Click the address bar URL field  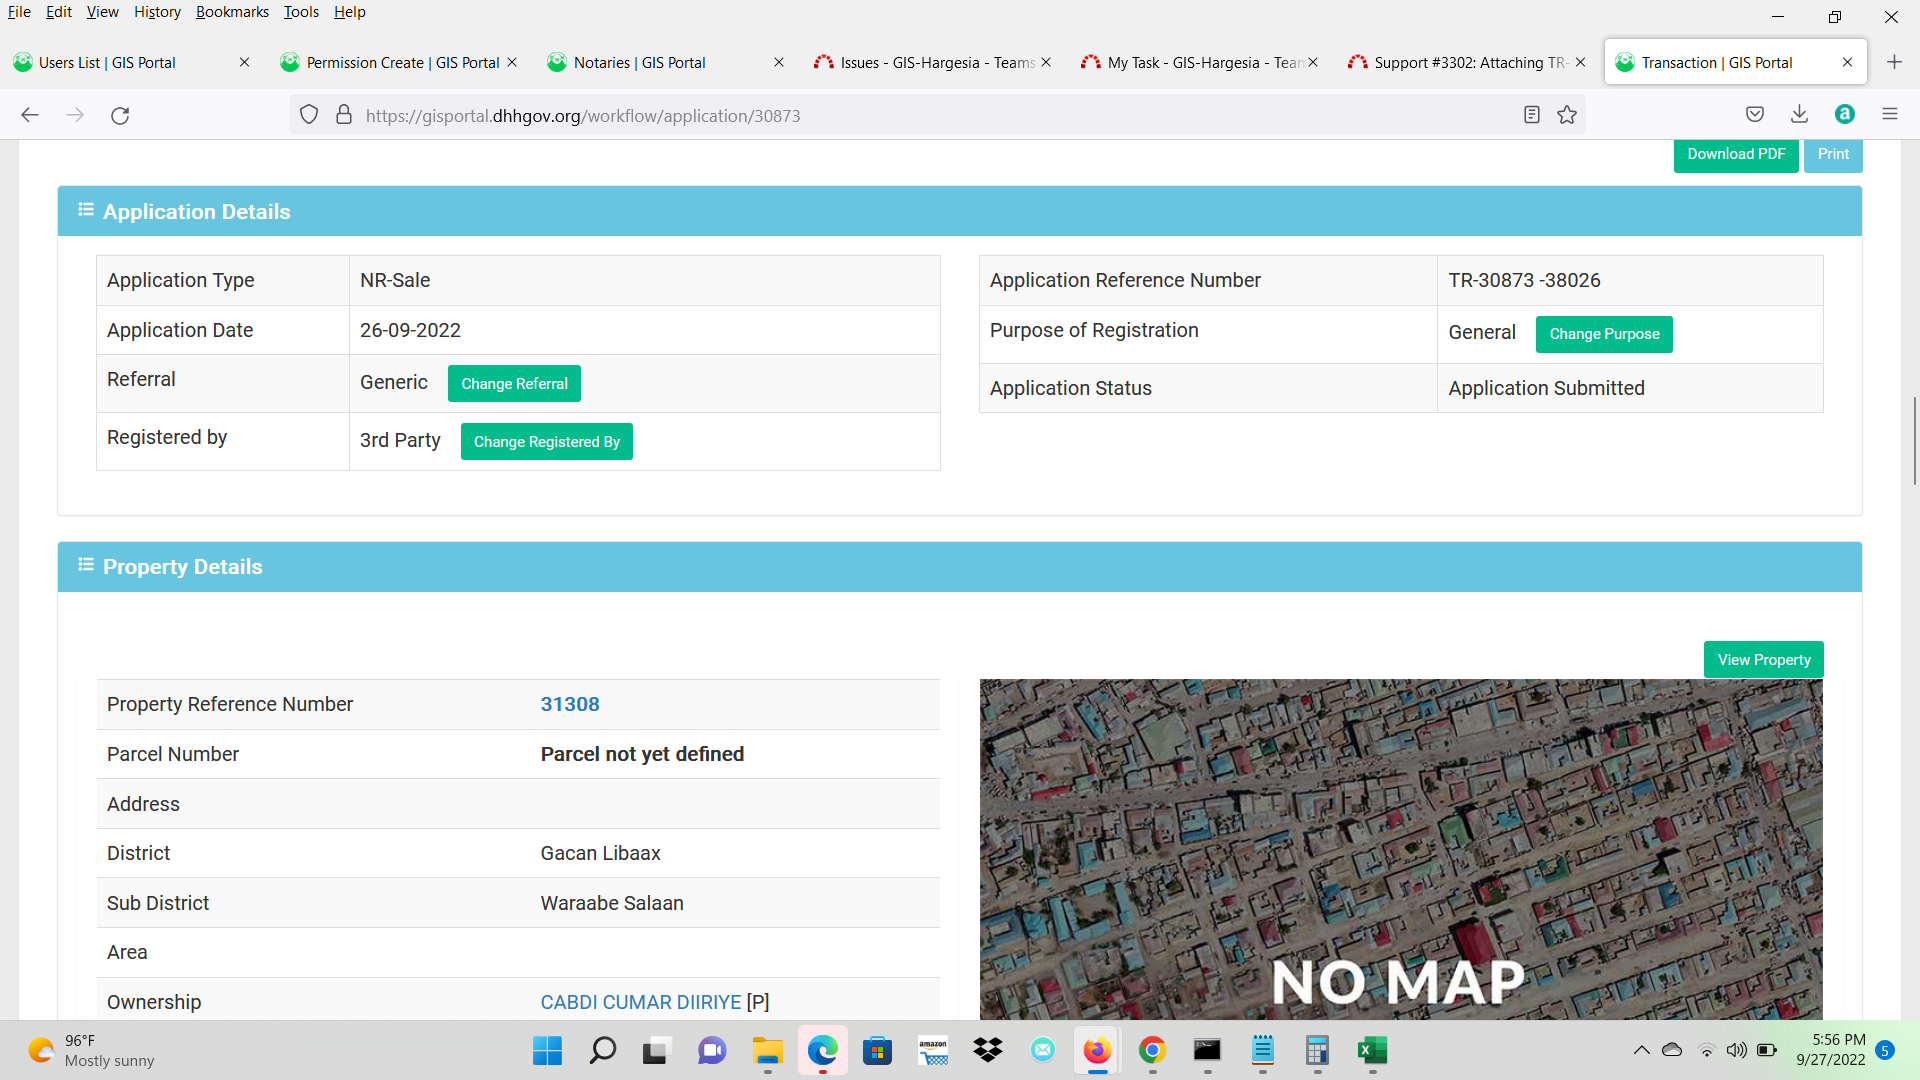[935, 115]
